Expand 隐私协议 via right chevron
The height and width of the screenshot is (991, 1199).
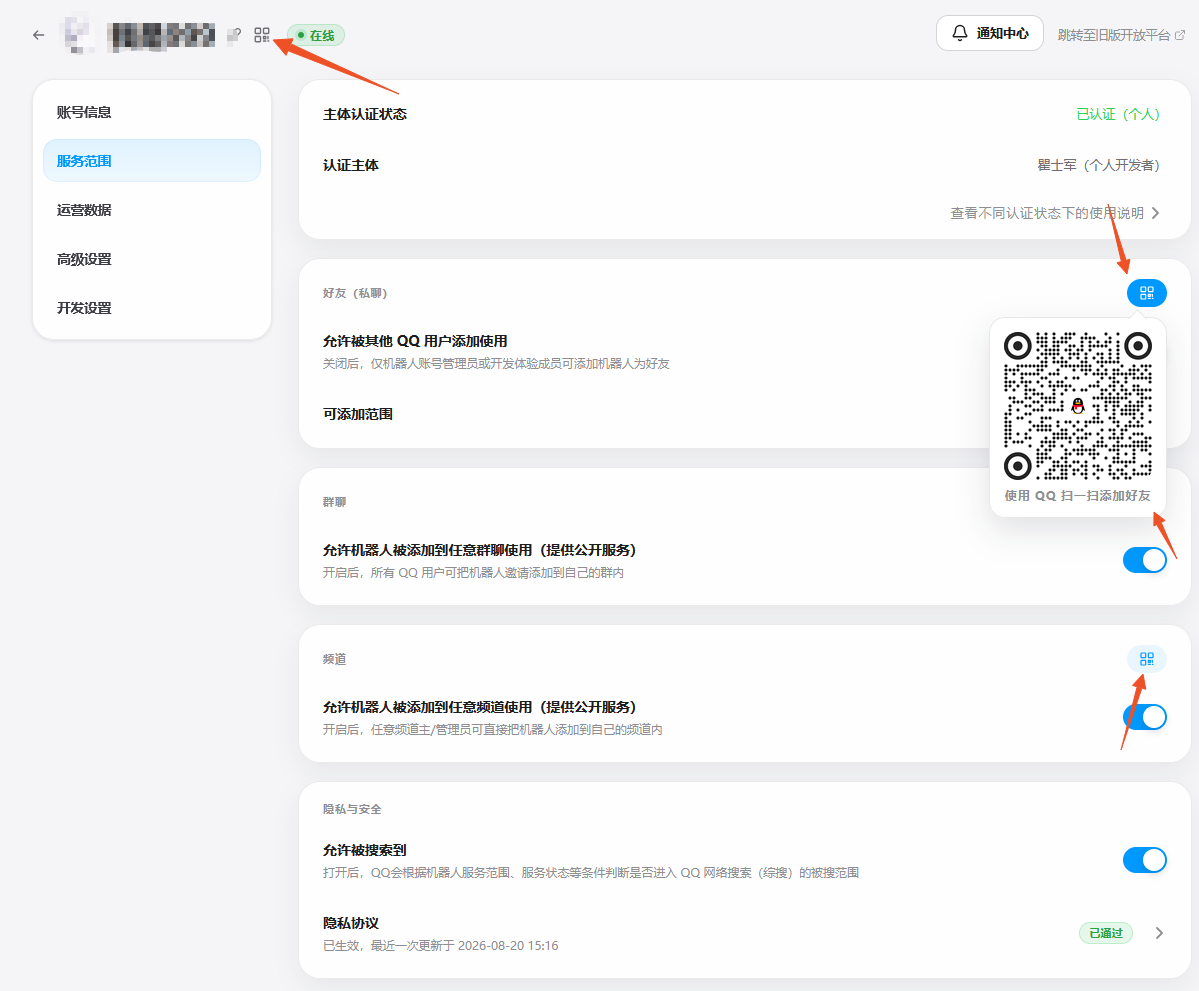[x=1159, y=933]
